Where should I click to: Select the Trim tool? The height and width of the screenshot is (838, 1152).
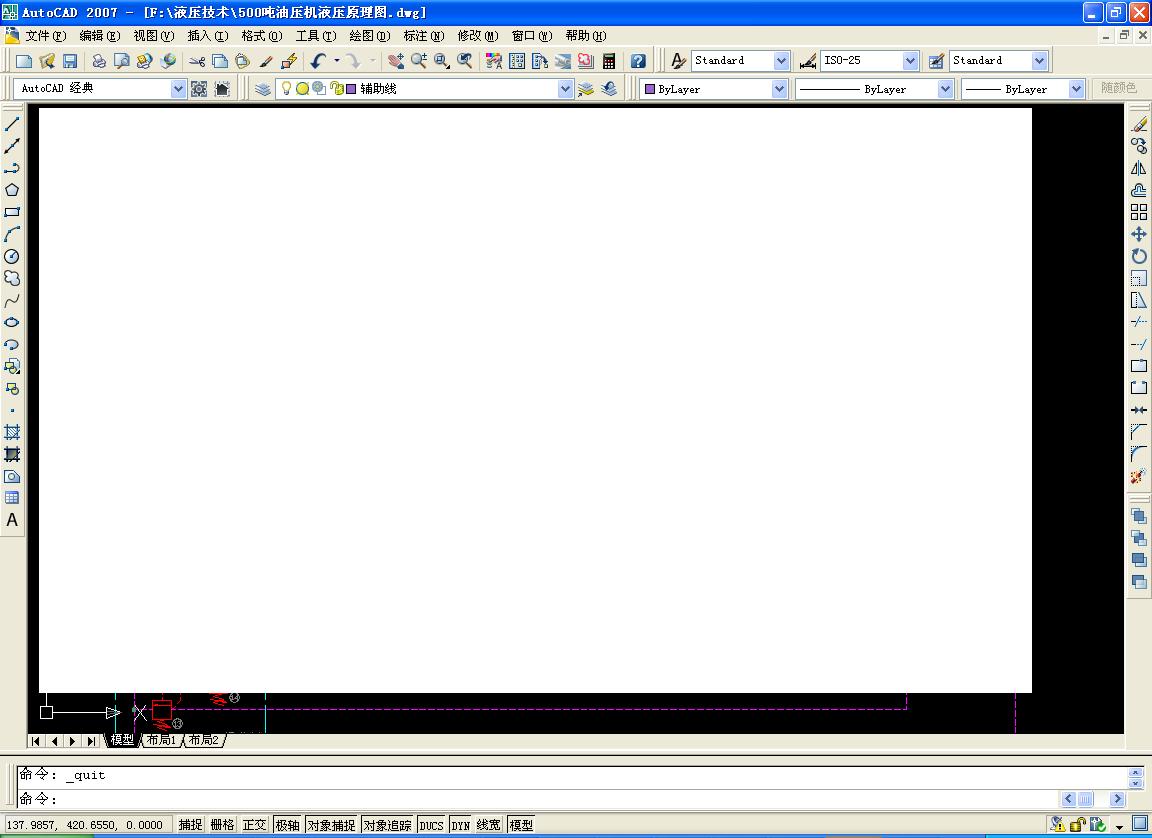1139,322
